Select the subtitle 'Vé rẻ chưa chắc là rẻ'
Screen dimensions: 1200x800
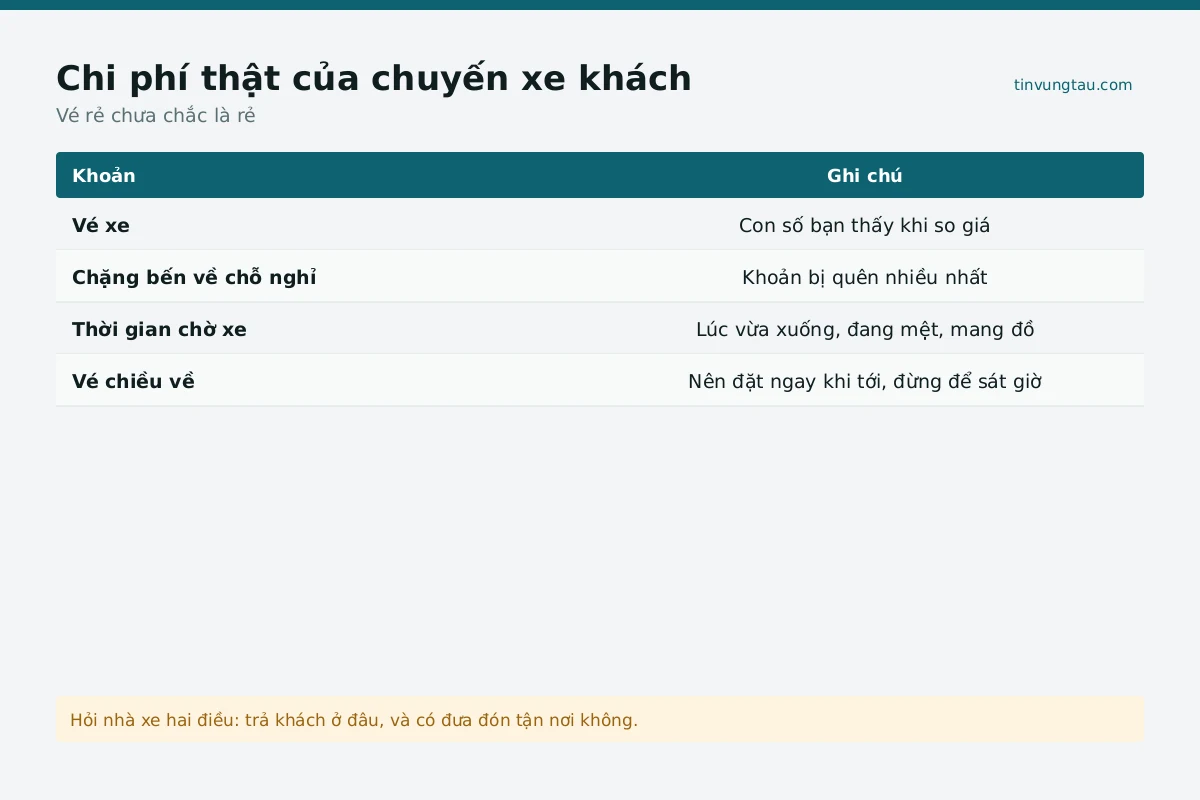click(x=156, y=115)
